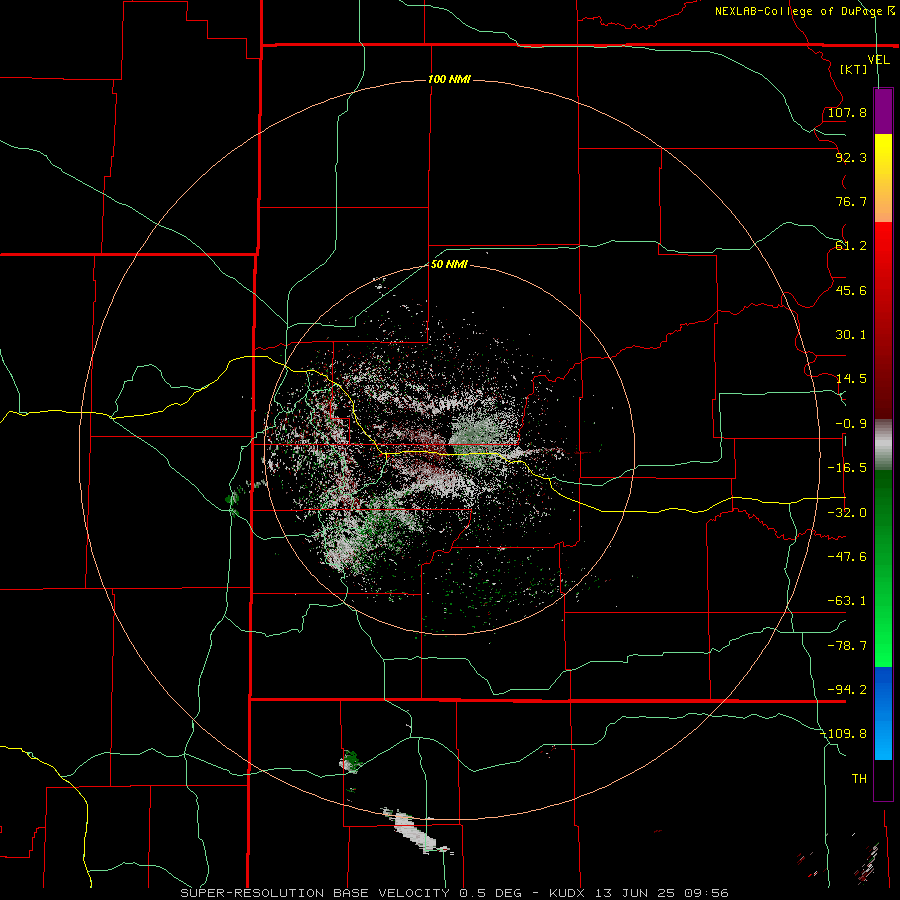Click the purple segment of the velocity scale
Screen dimensions: 900x900
coord(883,111)
